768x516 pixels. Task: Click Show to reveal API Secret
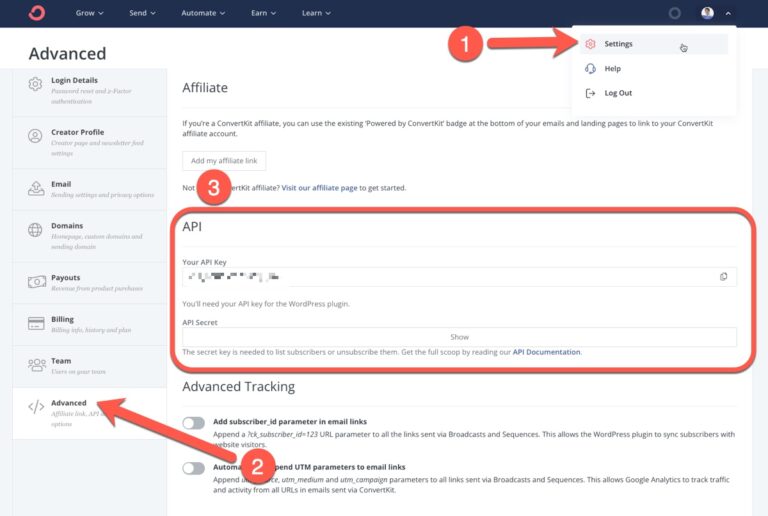click(x=459, y=337)
